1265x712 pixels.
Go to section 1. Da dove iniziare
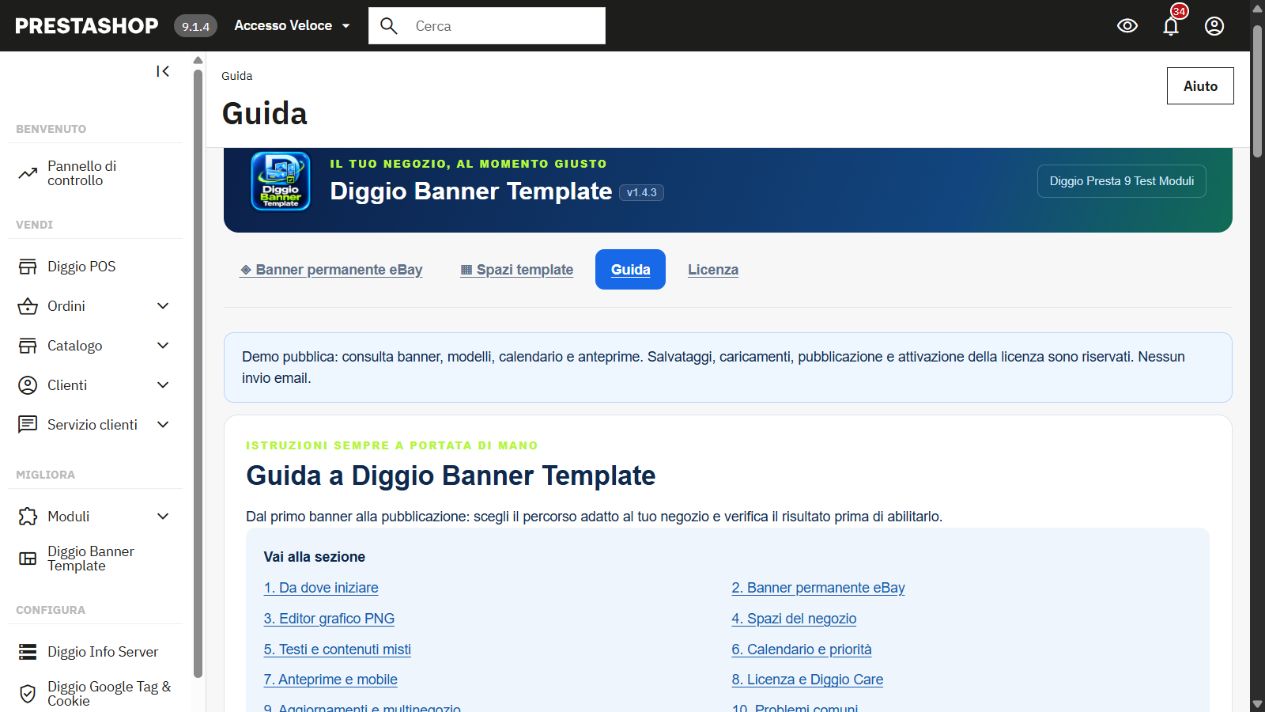click(x=321, y=588)
